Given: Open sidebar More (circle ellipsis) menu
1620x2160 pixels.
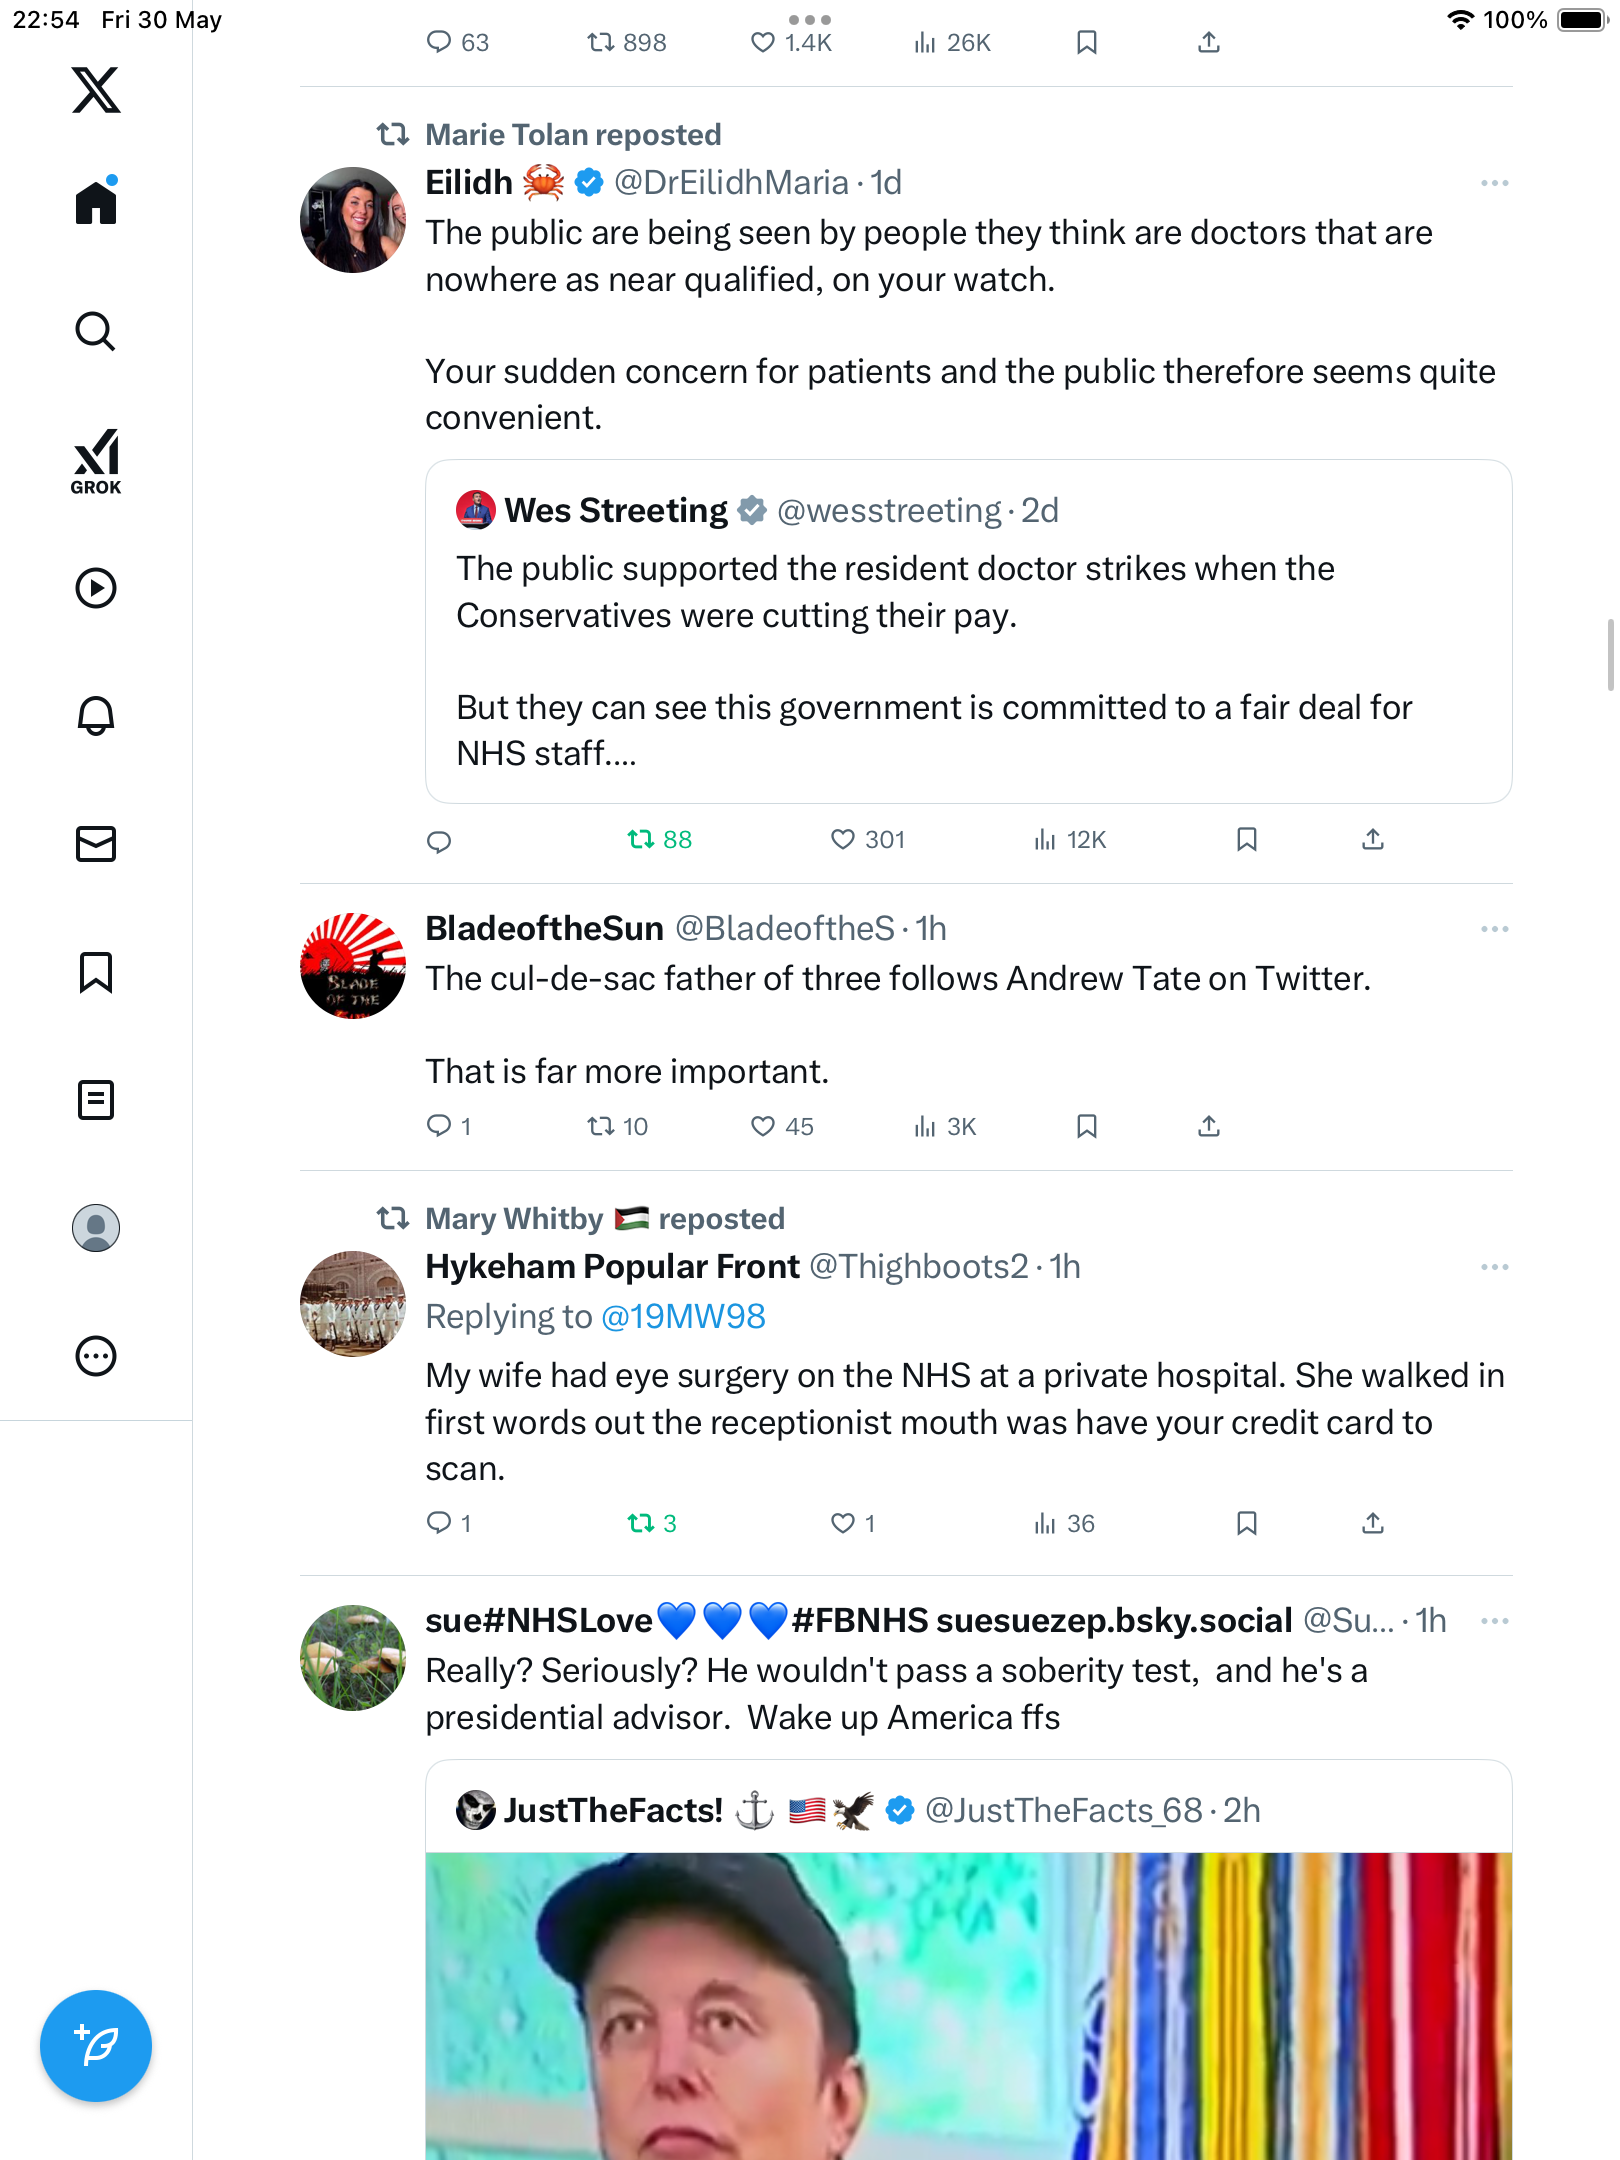Looking at the screenshot, I should 96,1356.
